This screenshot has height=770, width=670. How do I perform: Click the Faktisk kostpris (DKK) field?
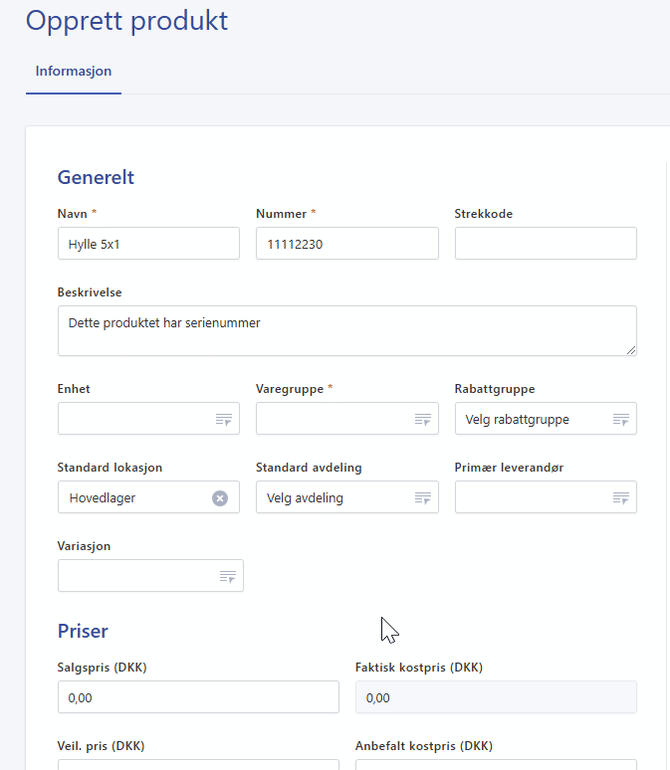tap(496, 697)
